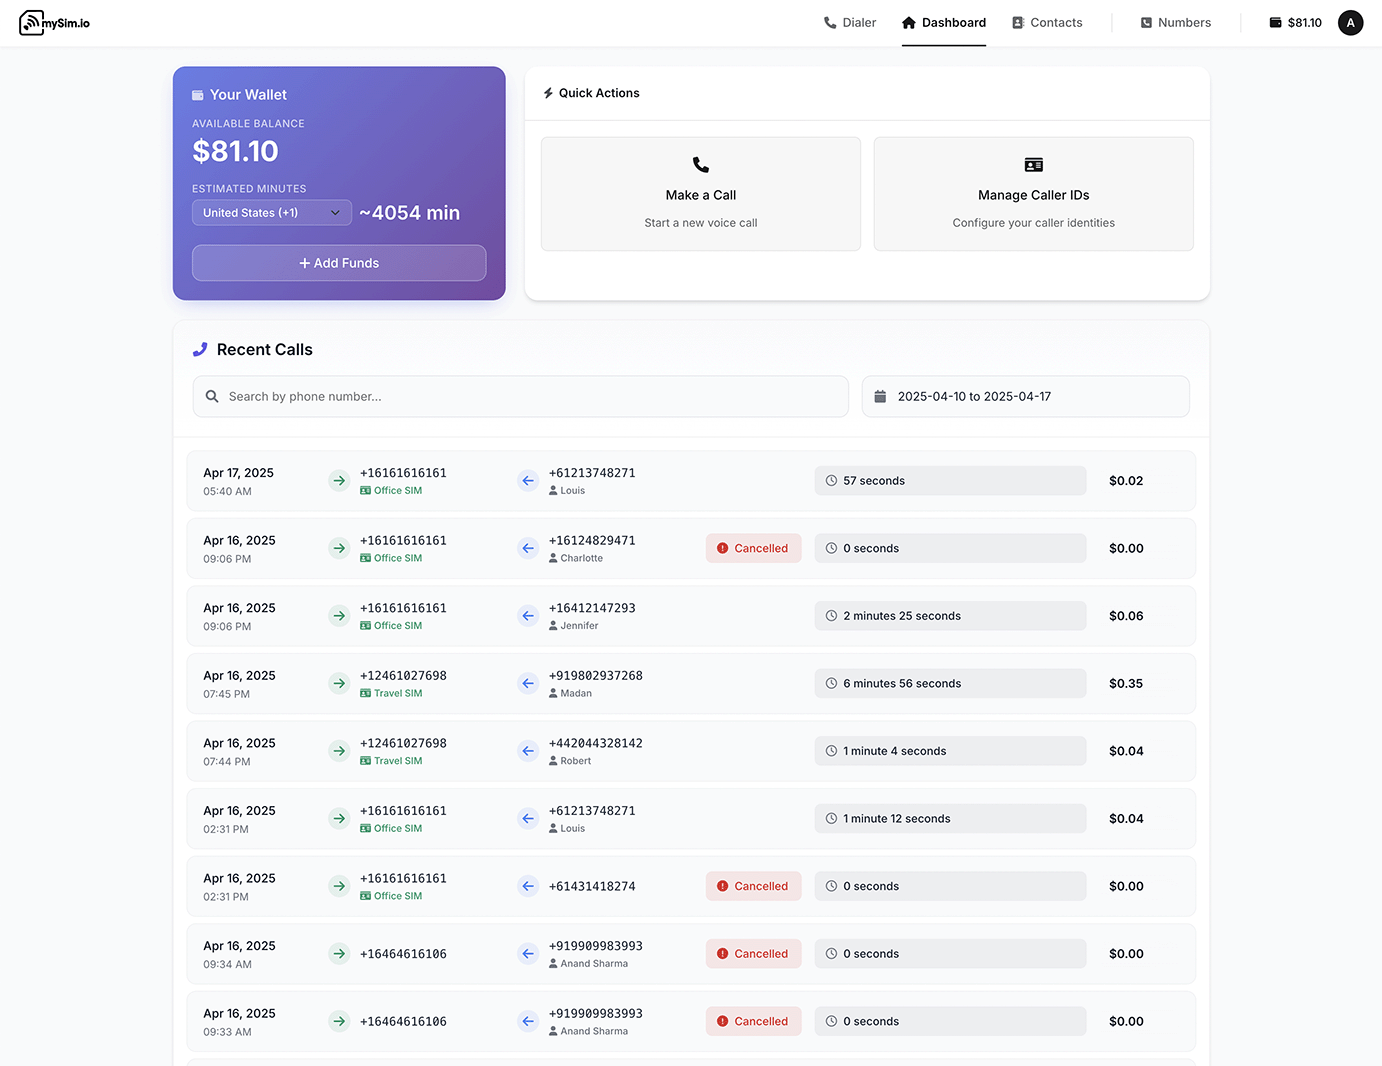Click incoming arrow icon beside +919802937268
Screen dimensions: 1382x1066
528,684
